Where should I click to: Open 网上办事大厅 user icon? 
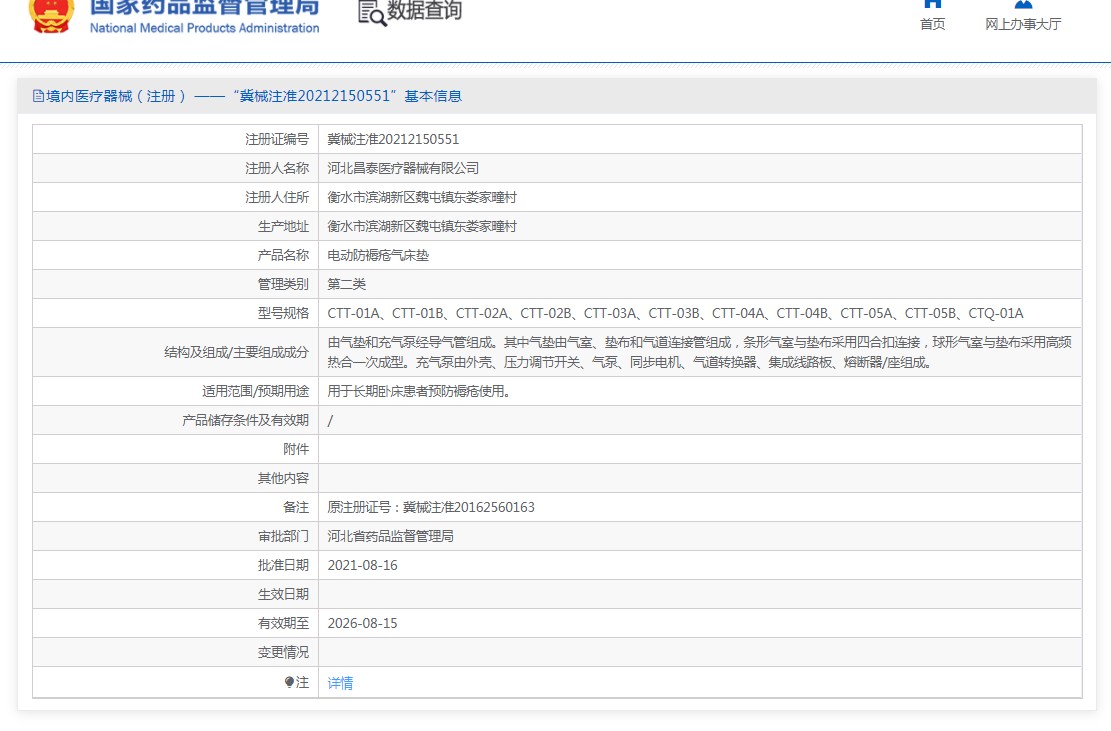tap(1023, 4)
